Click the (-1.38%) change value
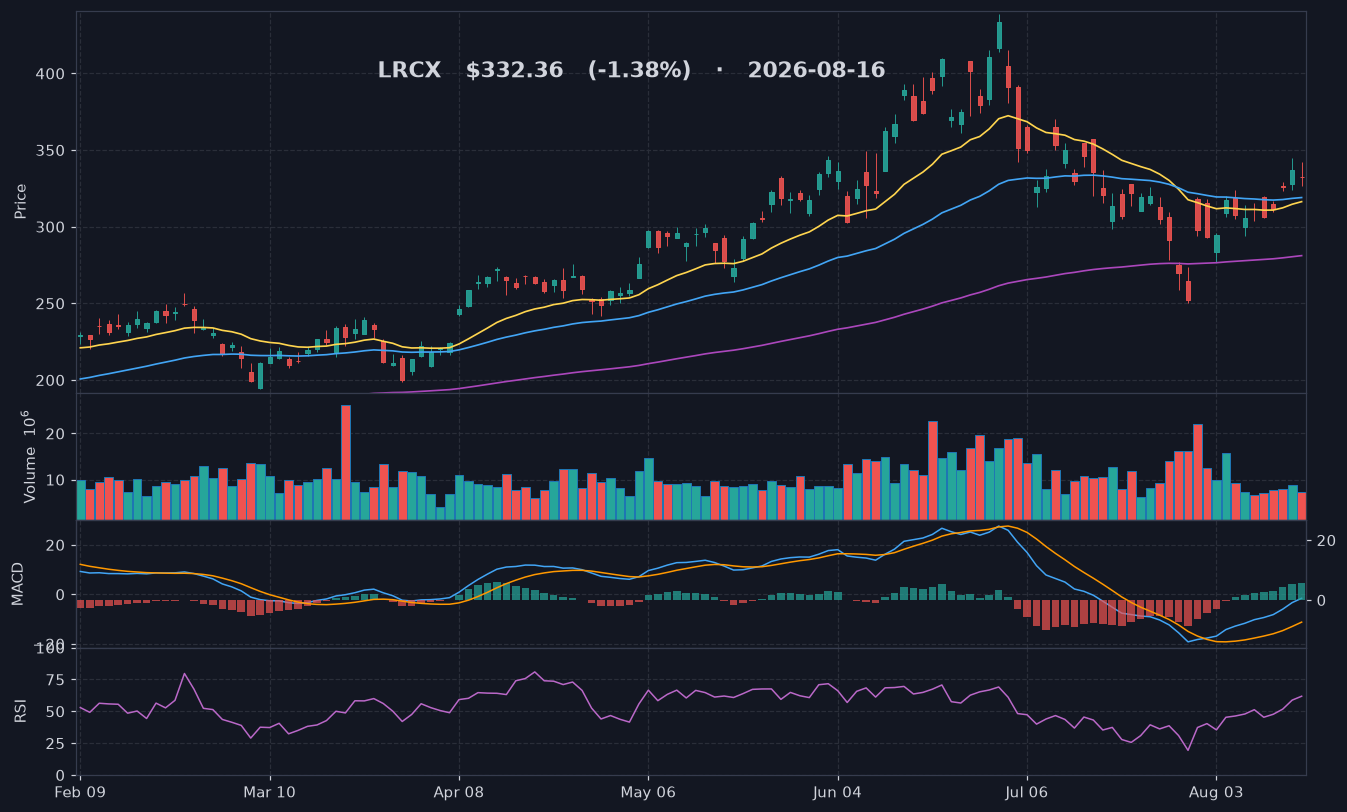The height and width of the screenshot is (812, 1347). 639,71
